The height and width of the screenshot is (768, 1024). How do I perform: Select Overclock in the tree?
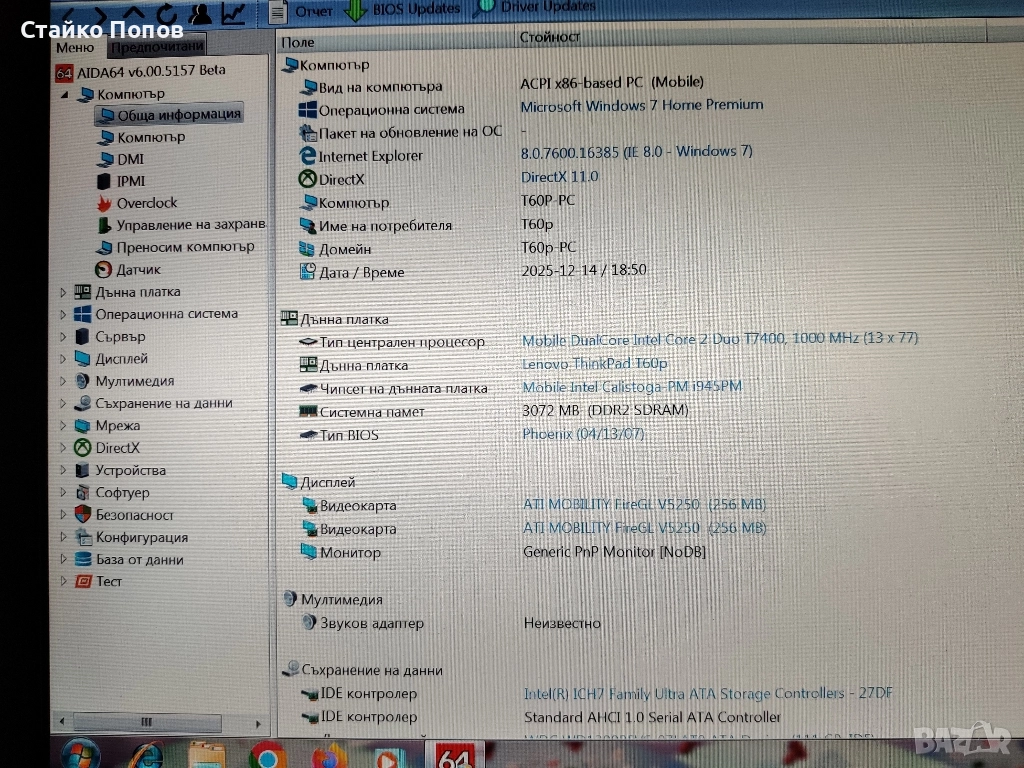[146, 203]
